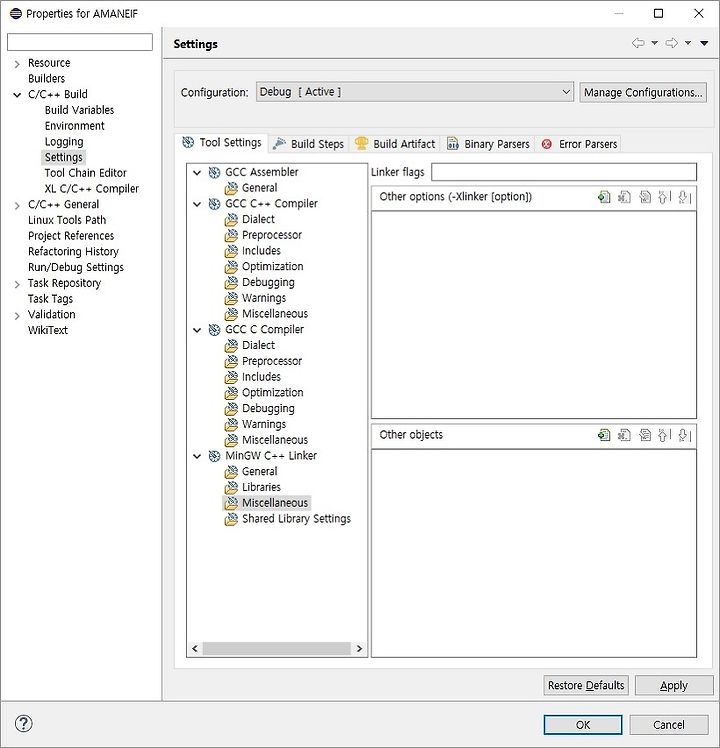Expand the Task Repository category
Image resolution: width=720 pixels, height=748 pixels.
[17, 284]
